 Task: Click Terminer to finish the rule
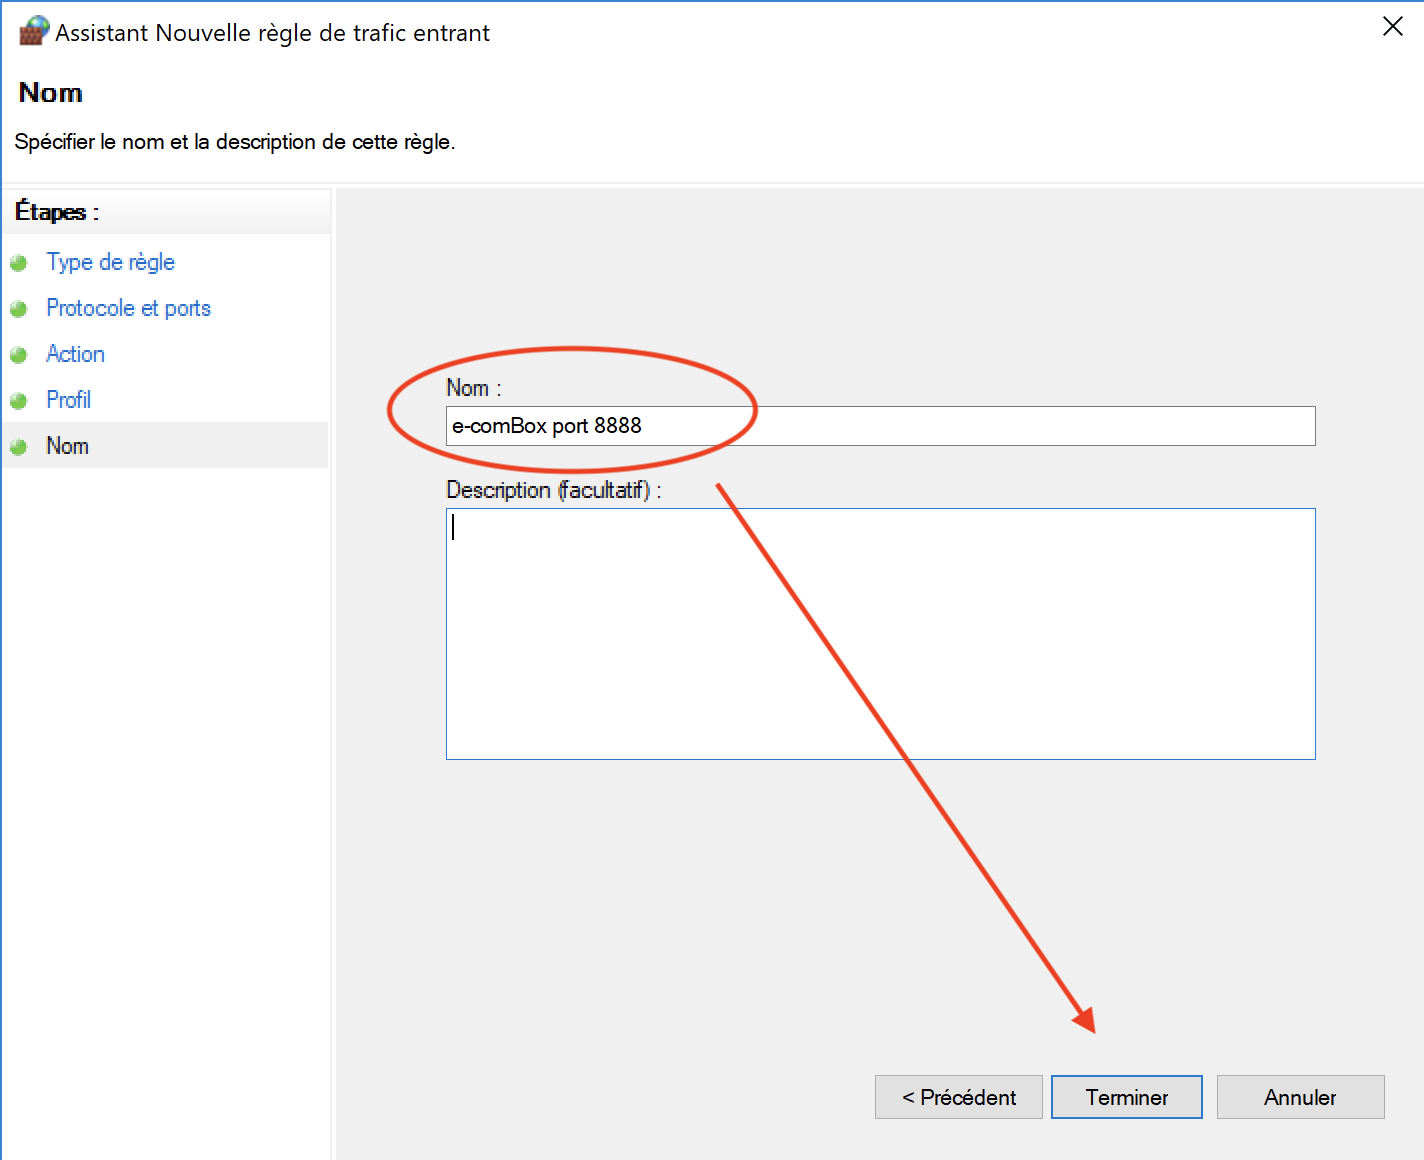[x=1126, y=1097]
